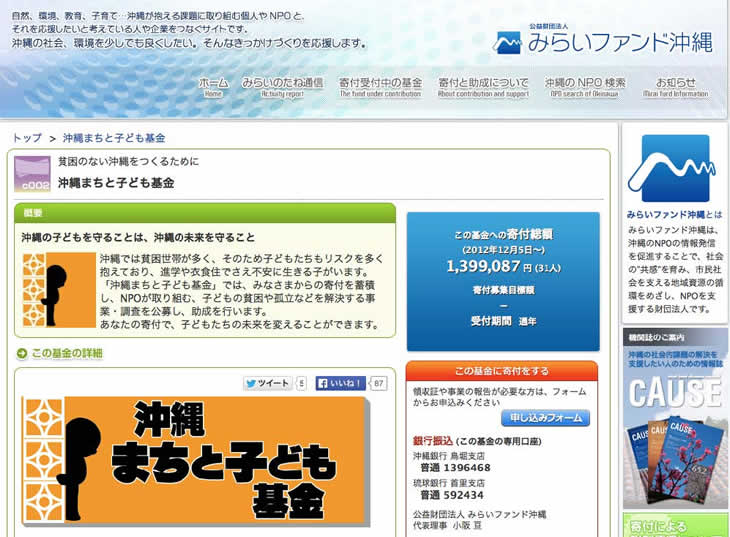Open the お知らせ navigation item
Image resolution: width=730 pixels, height=537 pixels.
point(676,87)
